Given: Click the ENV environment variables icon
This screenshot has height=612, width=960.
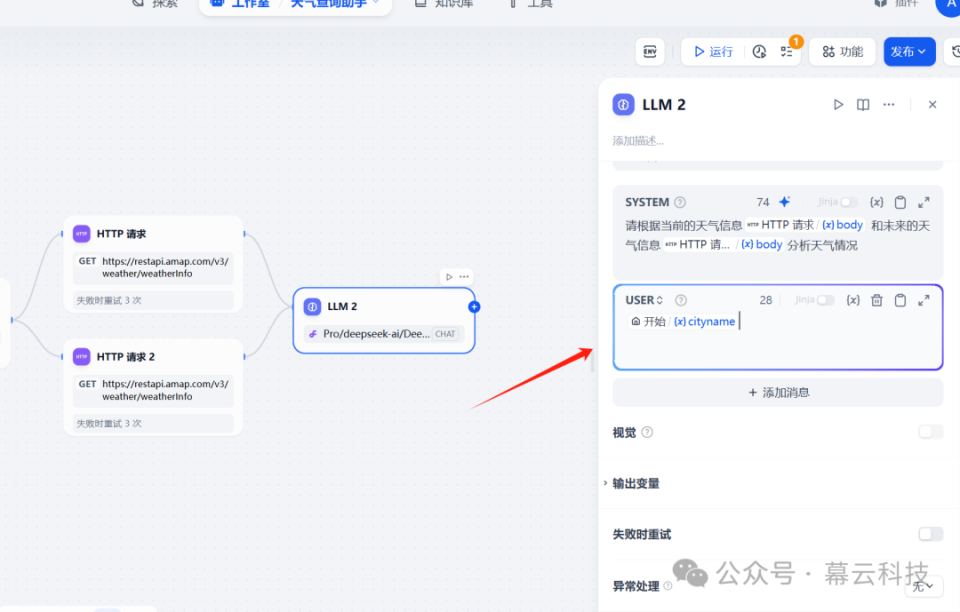Looking at the screenshot, I should click(651, 51).
